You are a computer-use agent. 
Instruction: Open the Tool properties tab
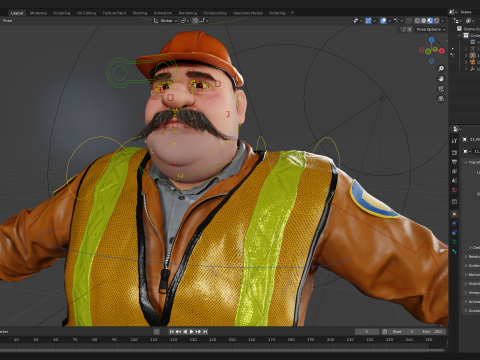[x=454, y=141]
